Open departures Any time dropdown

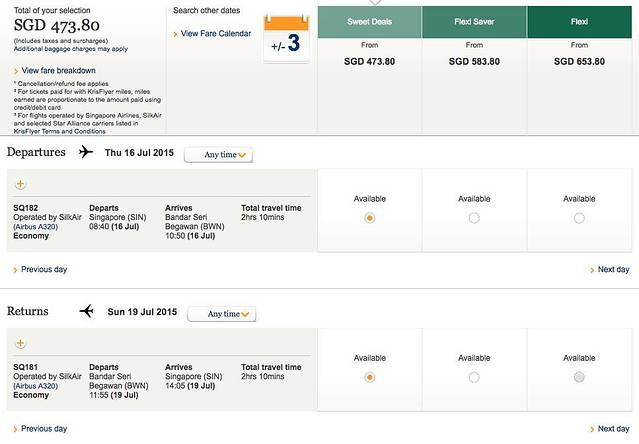(227, 155)
